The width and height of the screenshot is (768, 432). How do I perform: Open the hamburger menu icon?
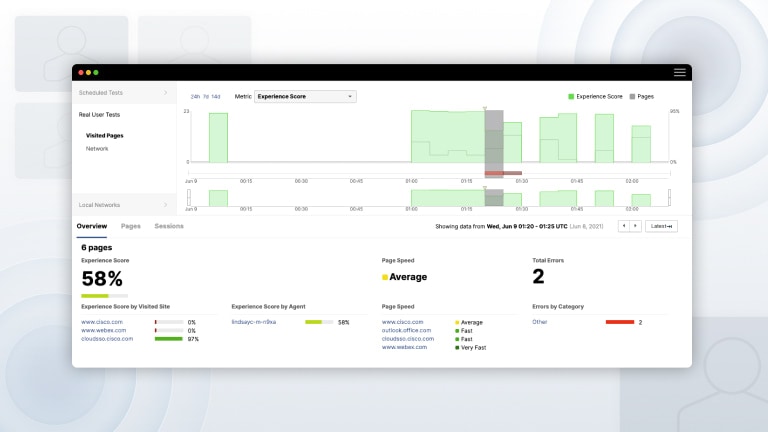click(x=679, y=72)
